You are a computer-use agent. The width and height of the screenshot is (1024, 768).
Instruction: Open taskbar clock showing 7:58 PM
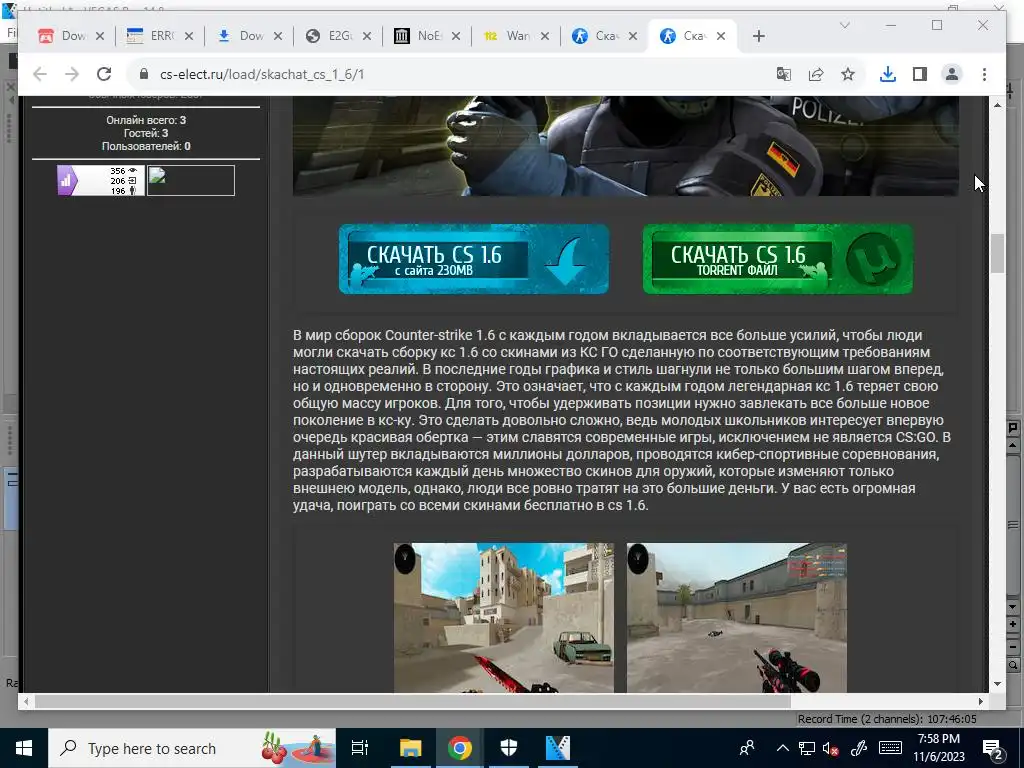[938, 748]
